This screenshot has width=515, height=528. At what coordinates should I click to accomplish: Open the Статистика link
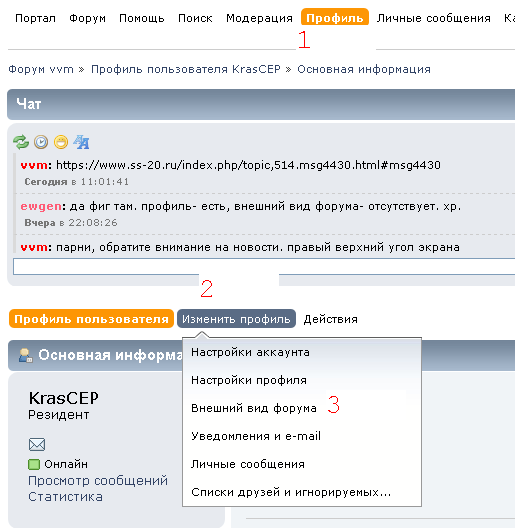point(65,497)
